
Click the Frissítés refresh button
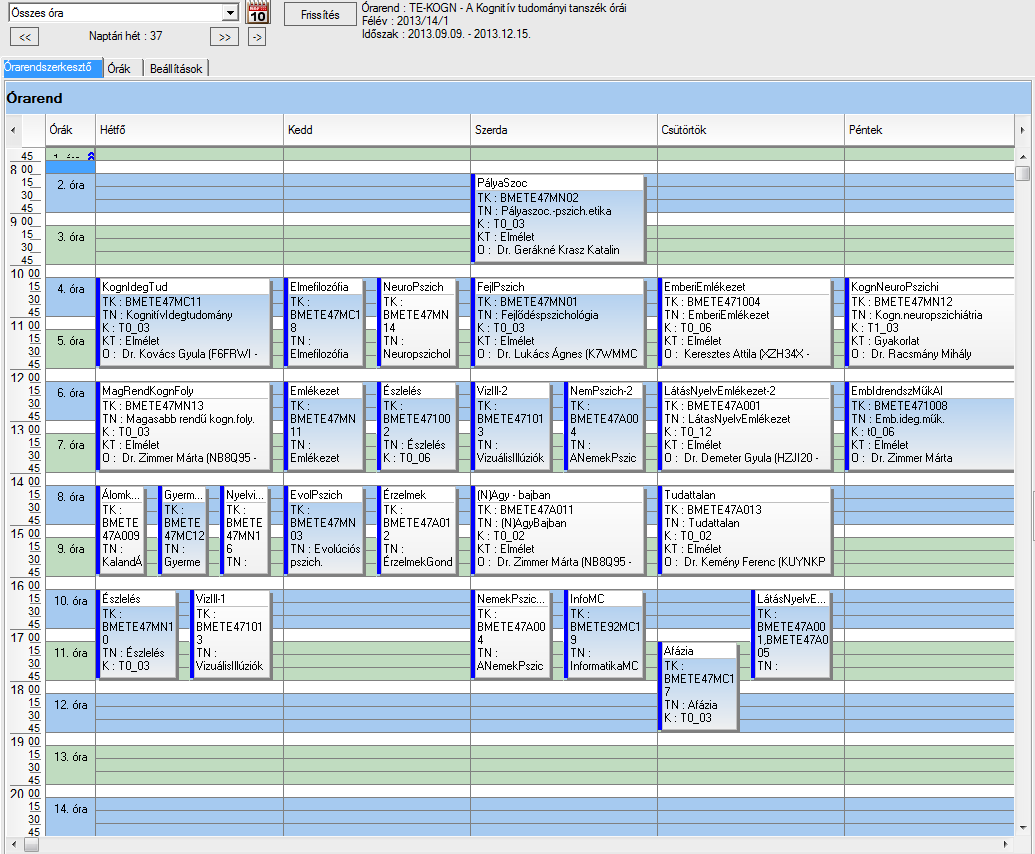tap(320, 15)
